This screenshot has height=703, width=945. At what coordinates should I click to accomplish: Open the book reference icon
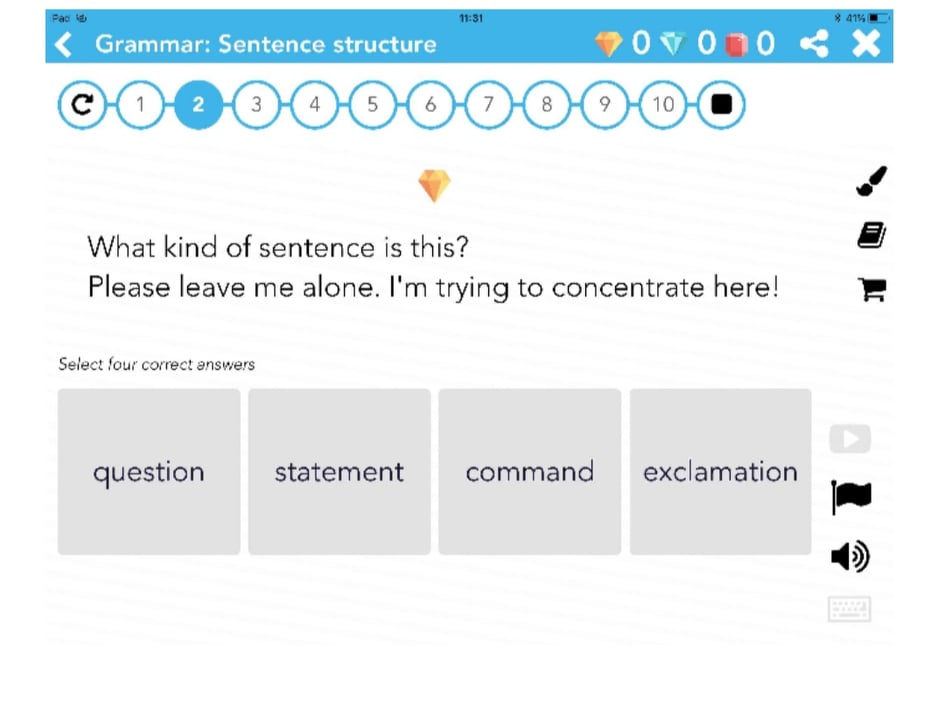point(871,235)
